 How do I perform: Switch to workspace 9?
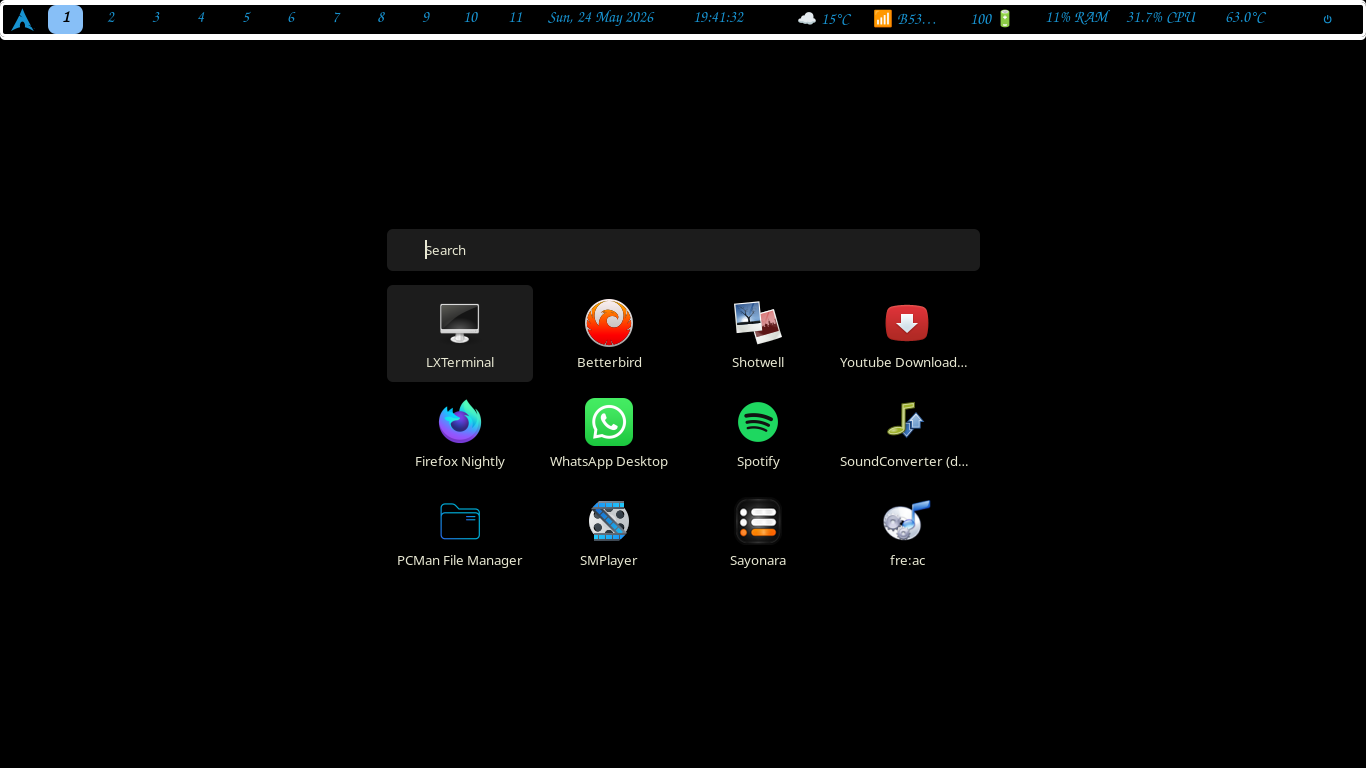tap(426, 18)
